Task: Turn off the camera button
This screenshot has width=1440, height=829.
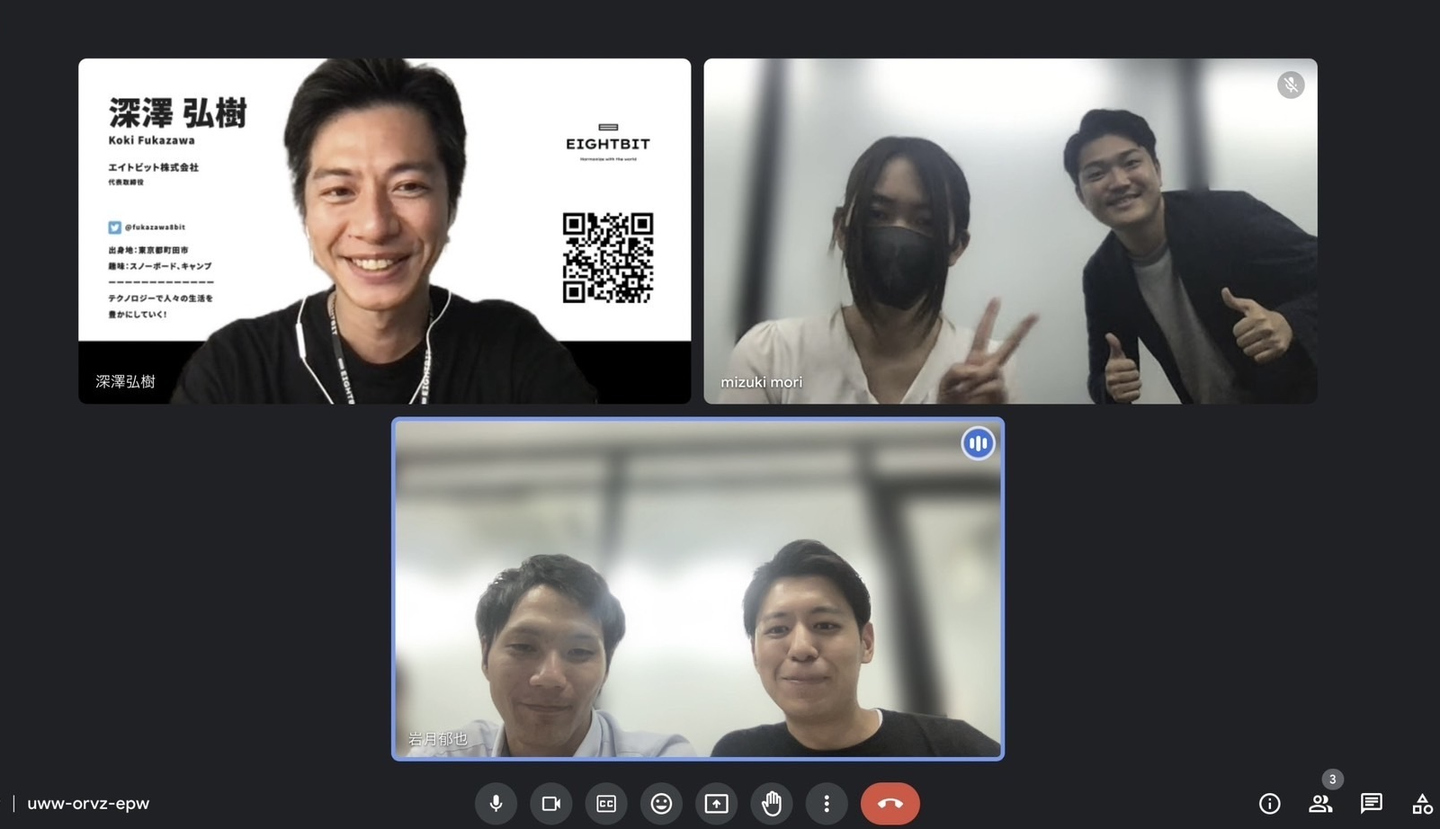Action: (x=551, y=803)
